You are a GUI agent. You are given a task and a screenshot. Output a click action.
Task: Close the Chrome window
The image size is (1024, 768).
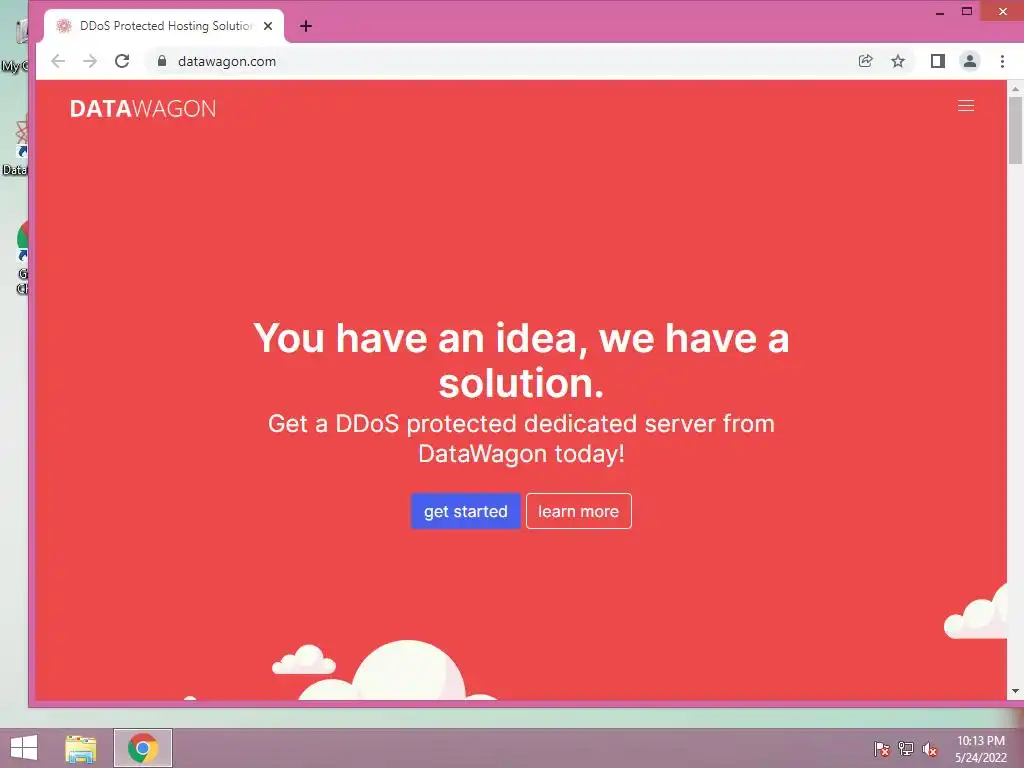point(1003,11)
